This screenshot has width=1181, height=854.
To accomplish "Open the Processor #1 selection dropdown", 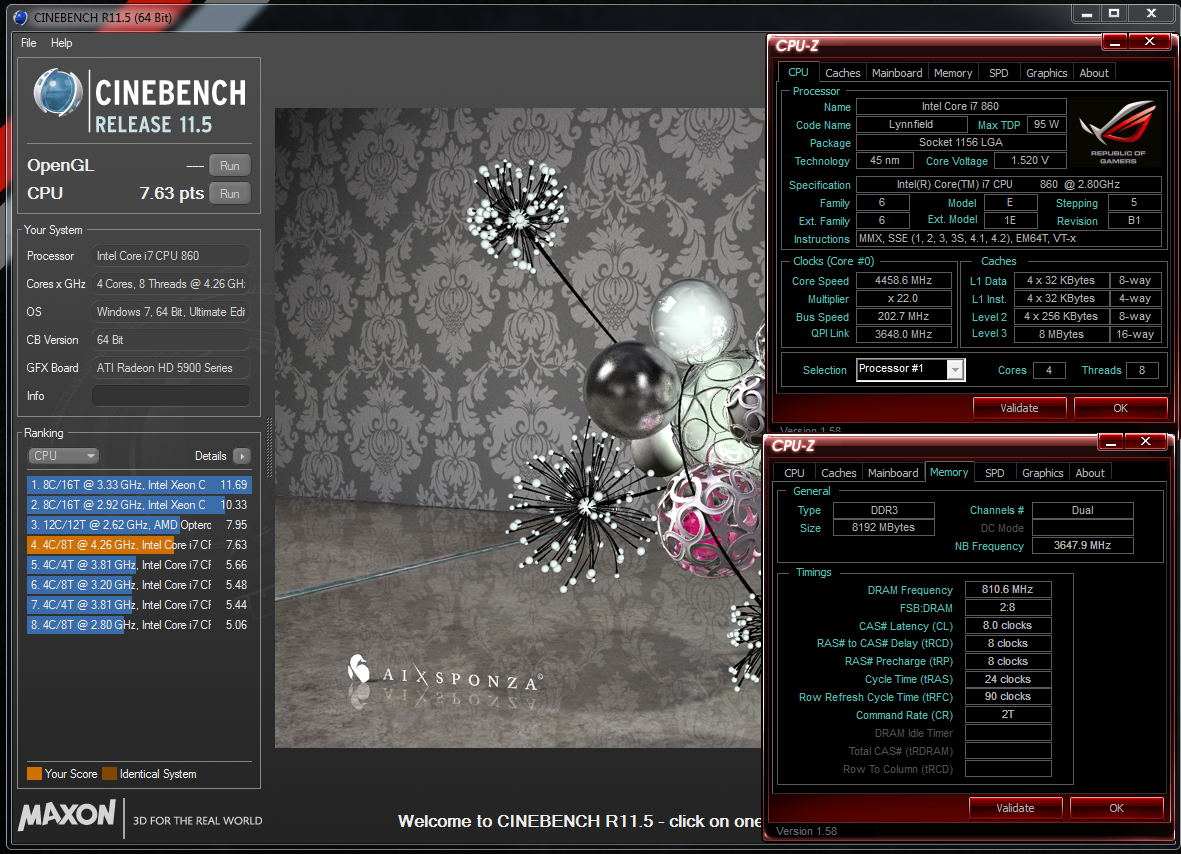I will coord(955,370).
